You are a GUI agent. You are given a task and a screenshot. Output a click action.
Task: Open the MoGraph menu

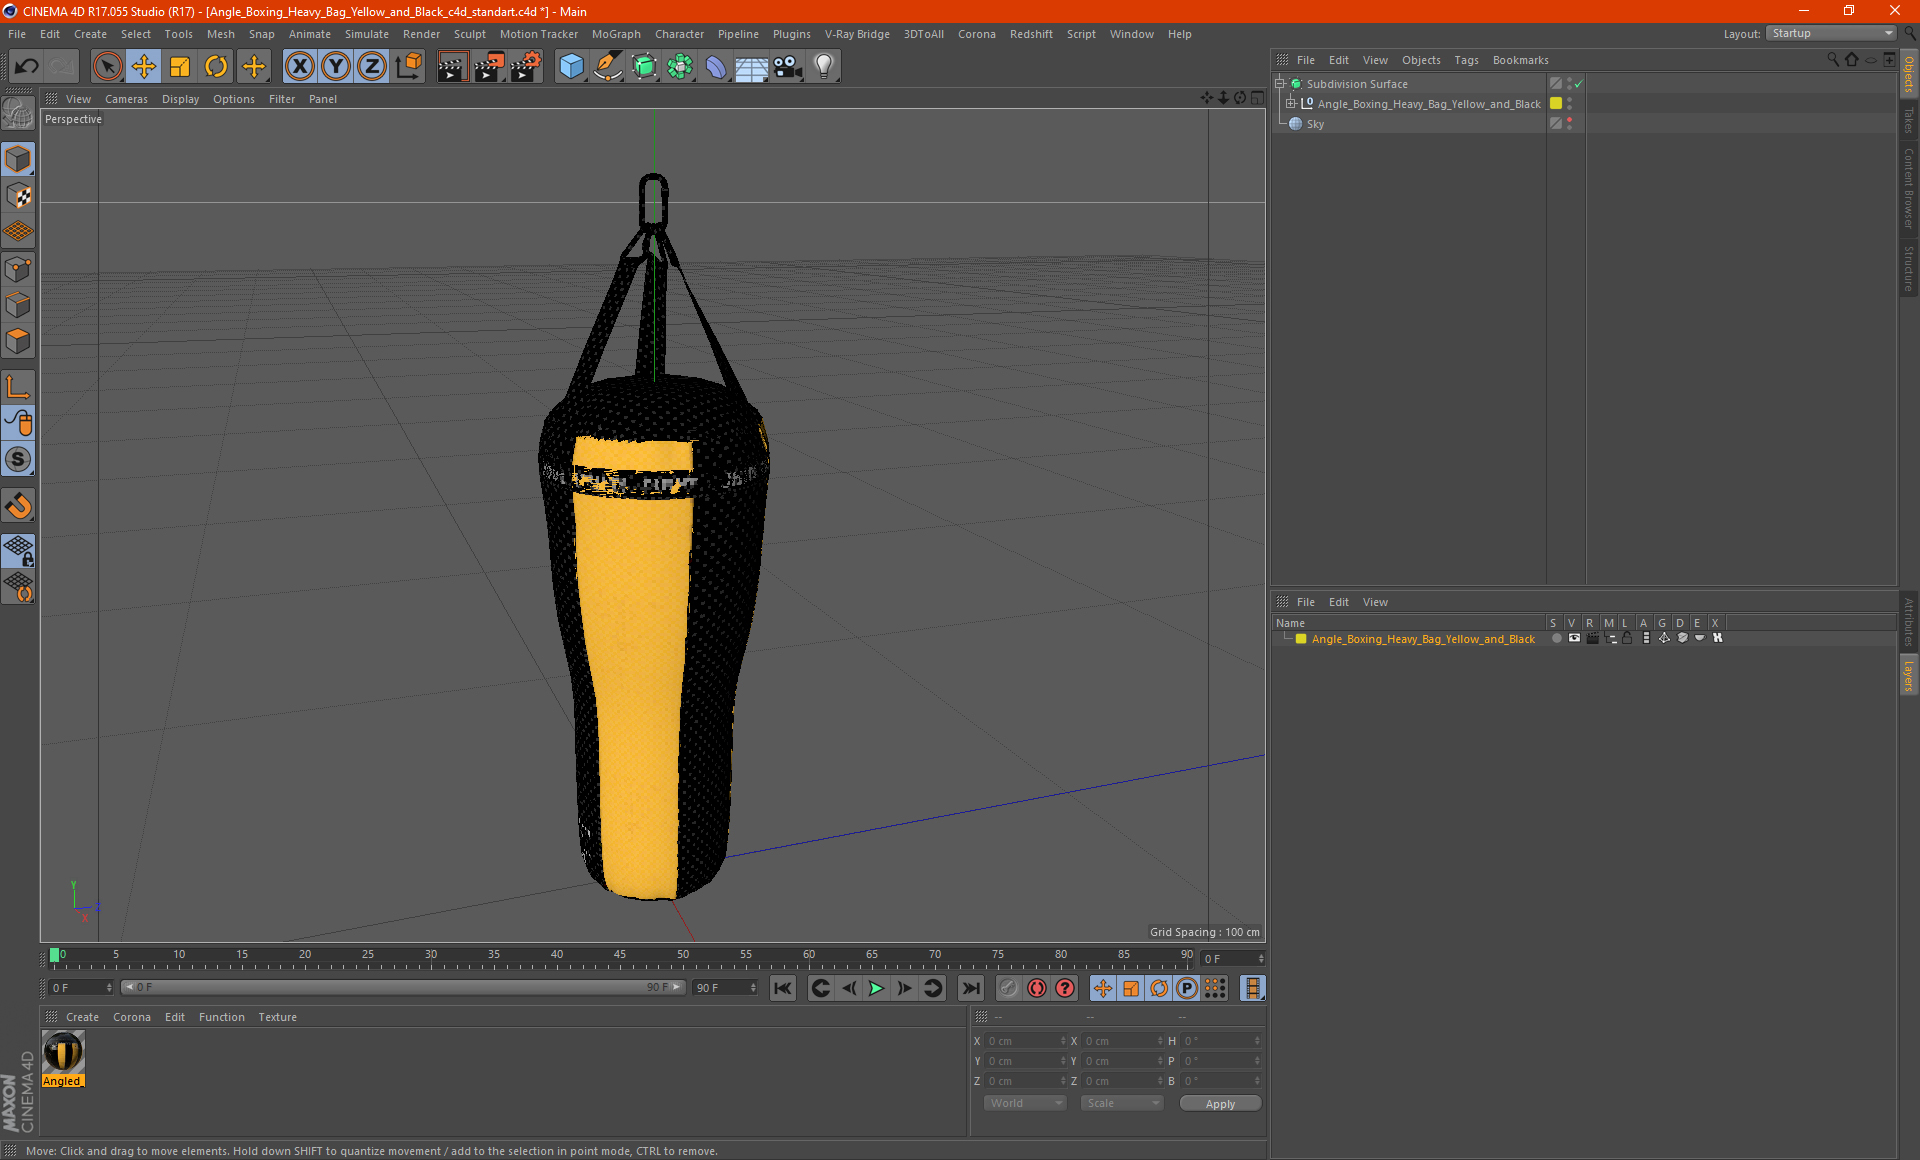[x=616, y=34]
